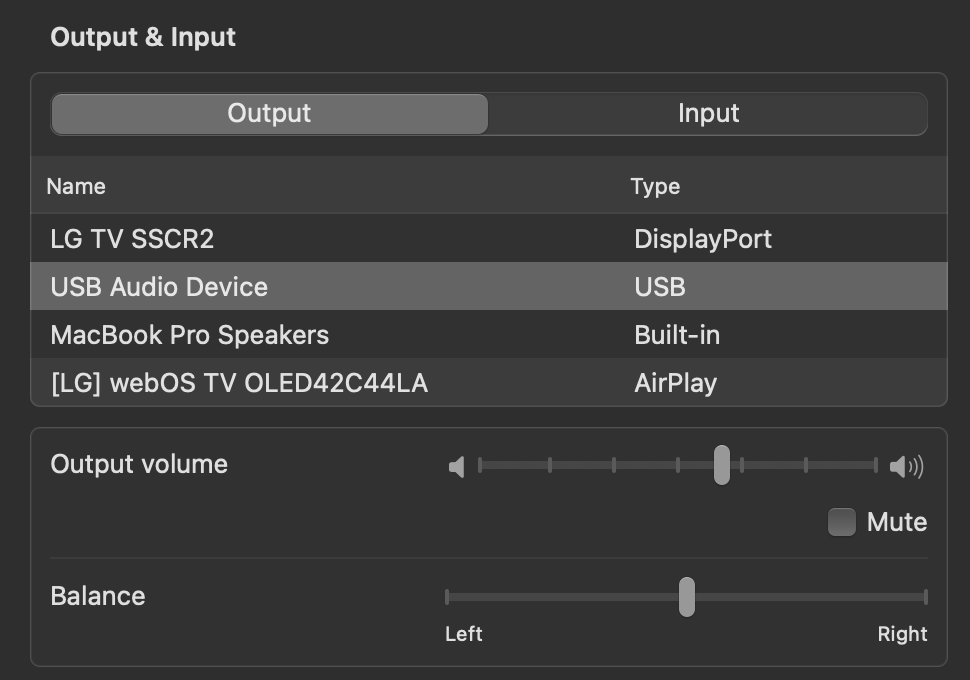Click the Built-in type cell
The image size is (970, 680).
(x=677, y=335)
